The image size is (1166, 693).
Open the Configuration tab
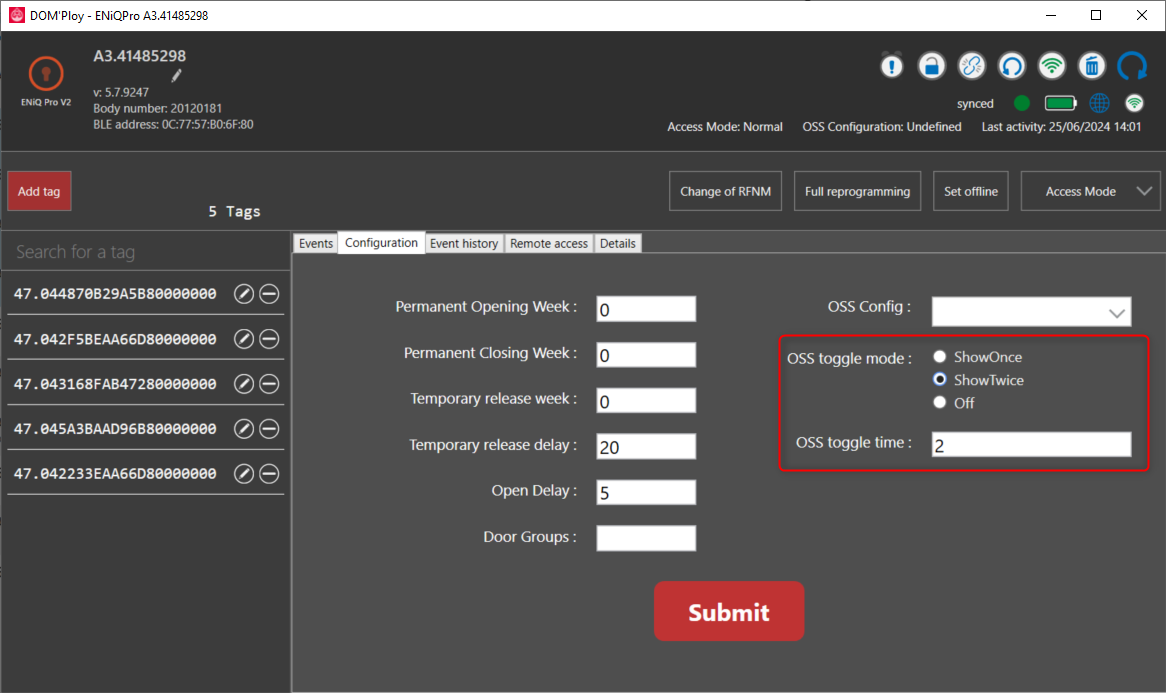pyautogui.click(x=381, y=242)
